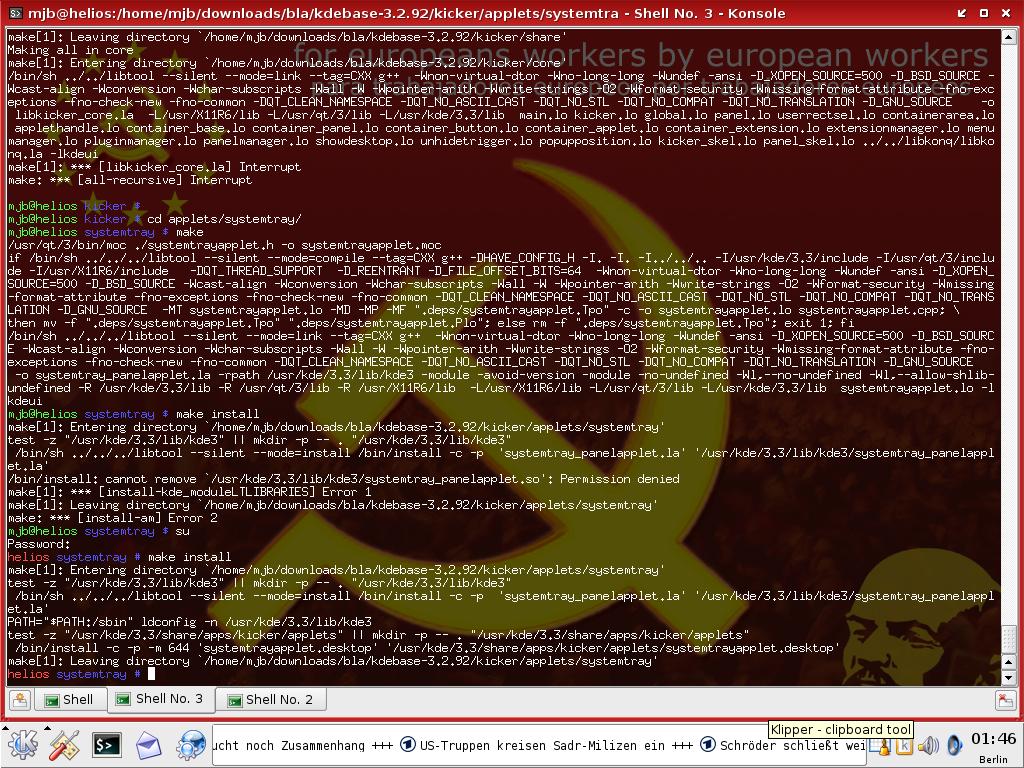The width and height of the screenshot is (1024, 768).
Task: Open the Klipper clipboard tool tray icon
Action: 905,746
